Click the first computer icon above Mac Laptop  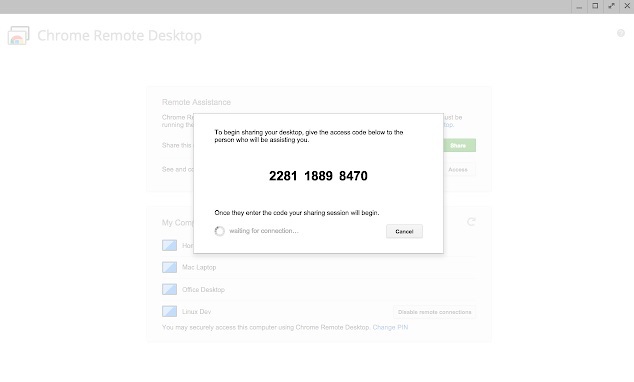[x=169, y=245]
